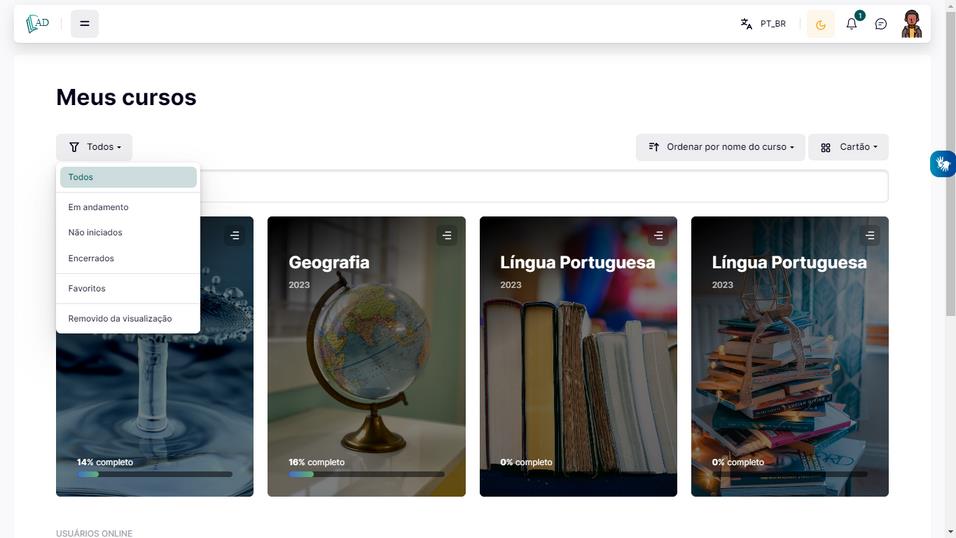This screenshot has height=538, width=956.
Task: Expand the Cartão view dropdown
Action: [x=848, y=147]
